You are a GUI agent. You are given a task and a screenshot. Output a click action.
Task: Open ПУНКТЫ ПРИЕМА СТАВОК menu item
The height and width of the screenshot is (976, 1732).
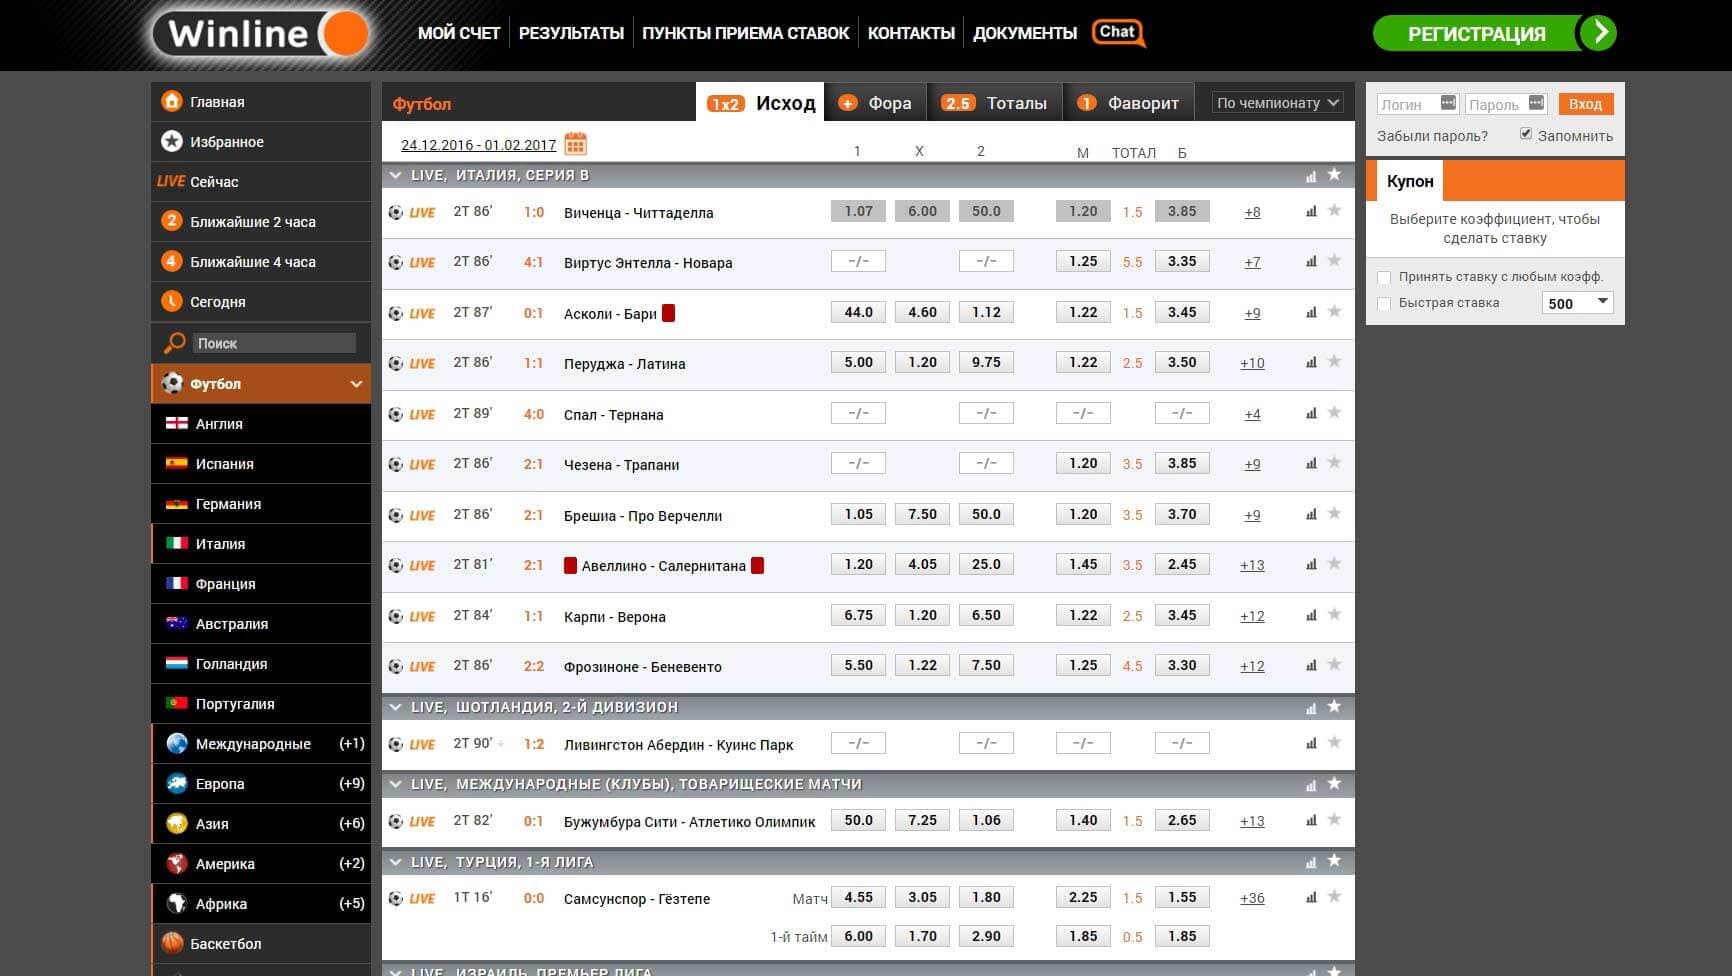[745, 33]
